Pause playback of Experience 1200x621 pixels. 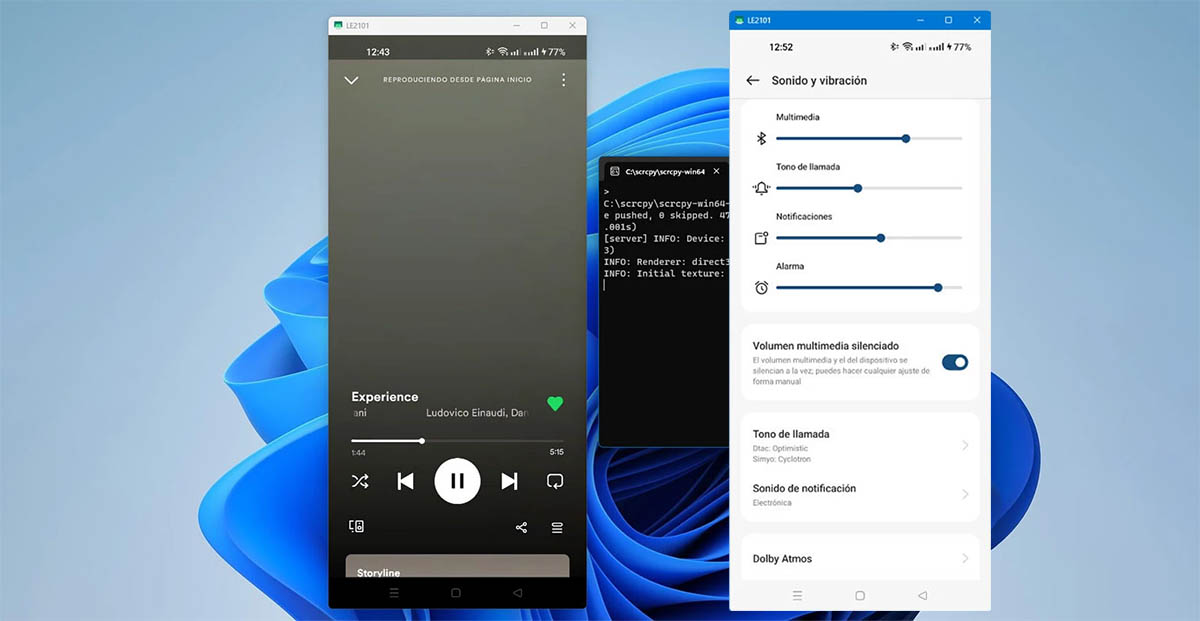click(457, 481)
